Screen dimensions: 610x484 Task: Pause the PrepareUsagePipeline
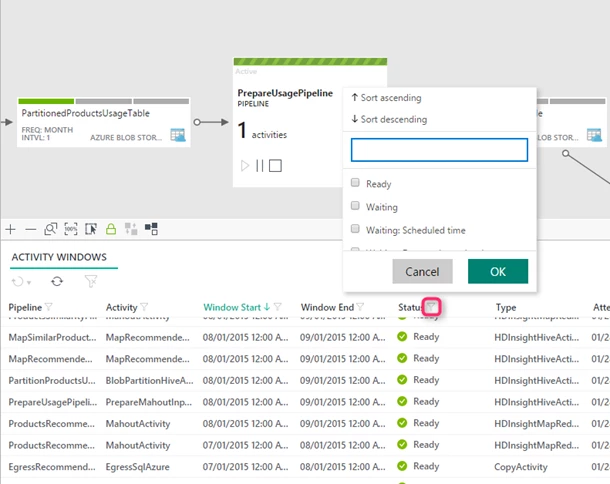click(x=259, y=166)
